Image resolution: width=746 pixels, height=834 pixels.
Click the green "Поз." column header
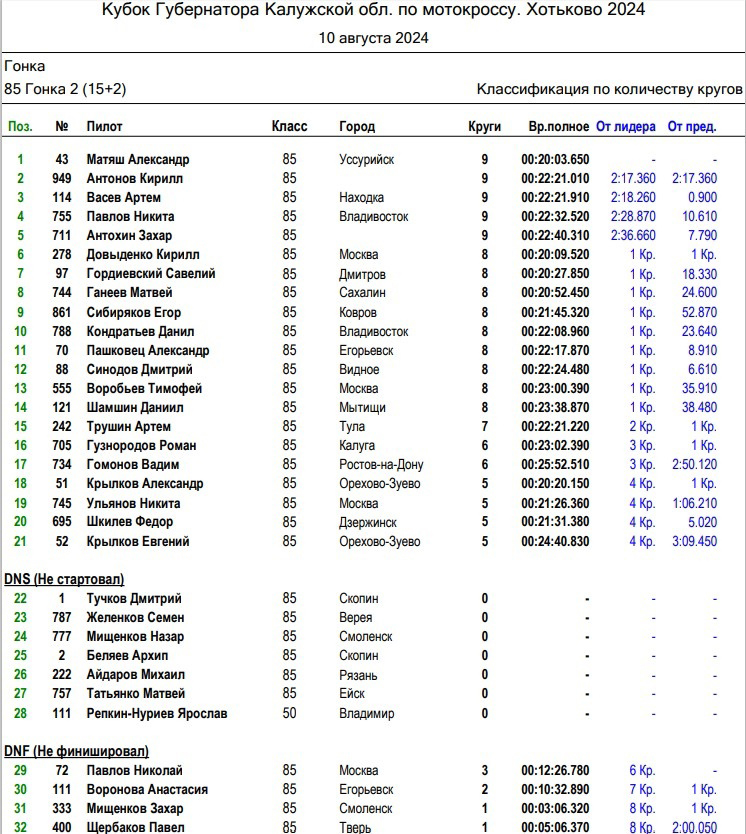[x=20, y=127]
